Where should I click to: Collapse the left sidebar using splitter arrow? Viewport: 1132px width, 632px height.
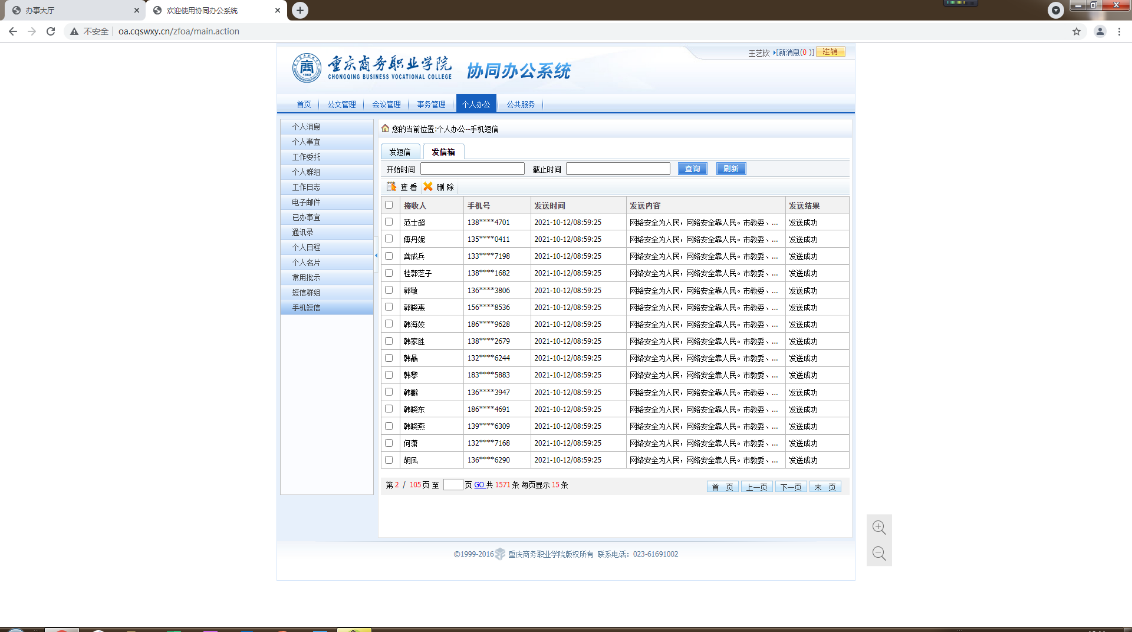(x=376, y=256)
